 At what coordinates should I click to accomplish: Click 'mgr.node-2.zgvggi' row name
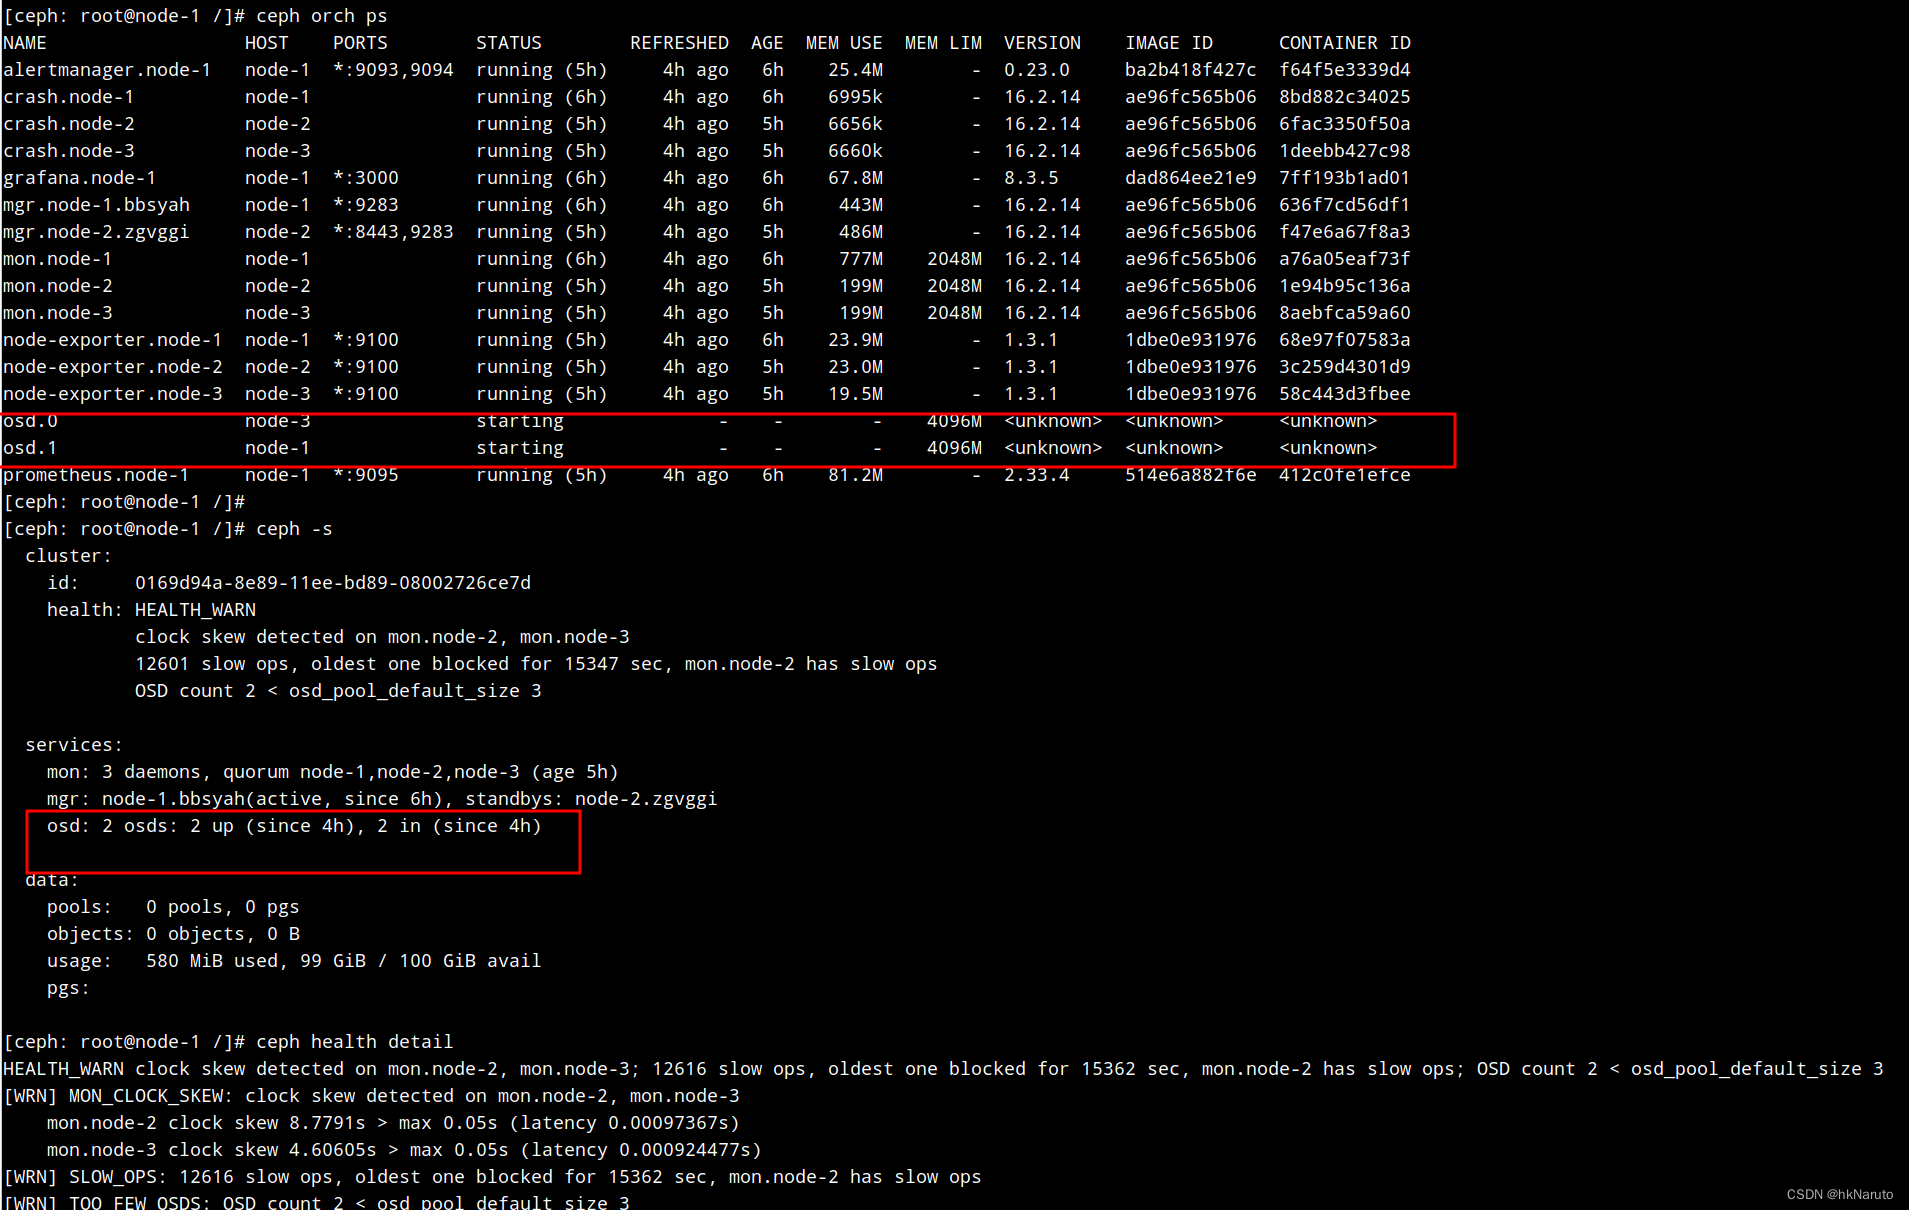coord(96,232)
